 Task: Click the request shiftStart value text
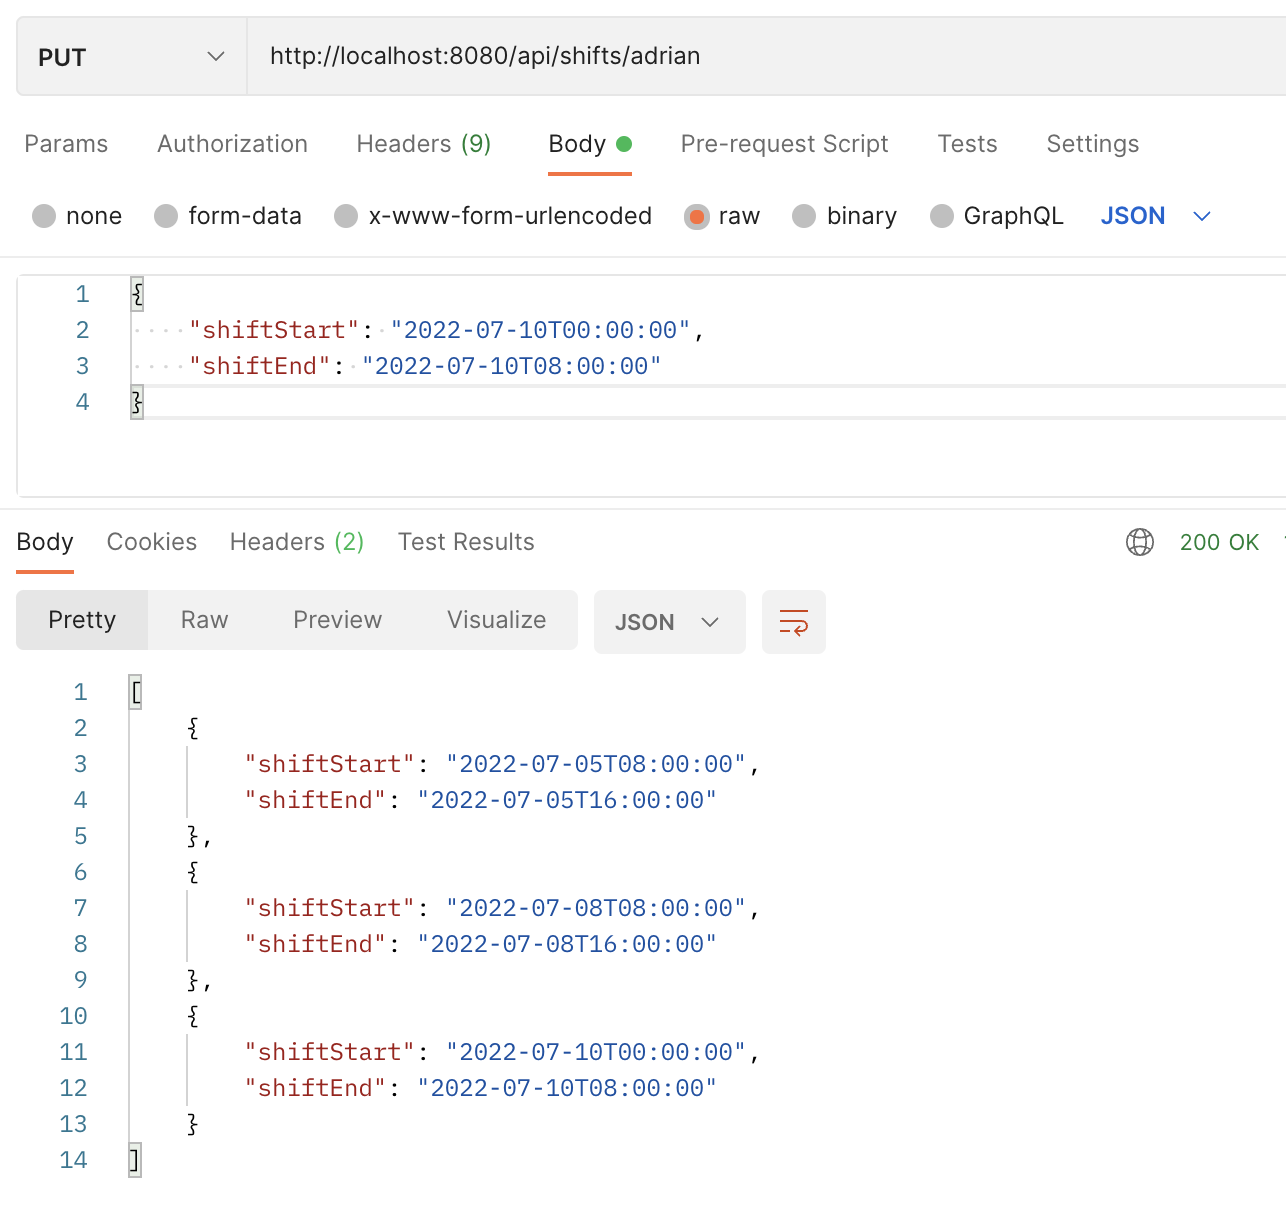540,330
